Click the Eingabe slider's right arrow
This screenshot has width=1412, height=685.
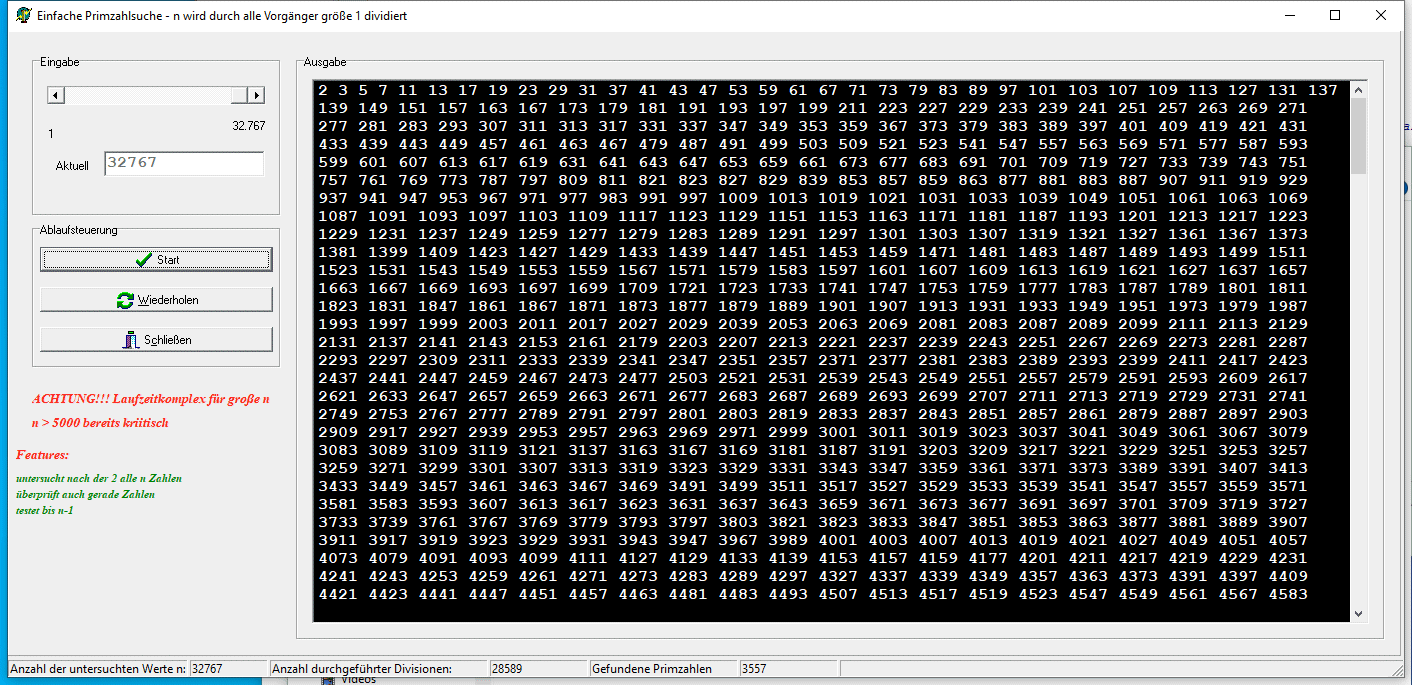pos(256,95)
